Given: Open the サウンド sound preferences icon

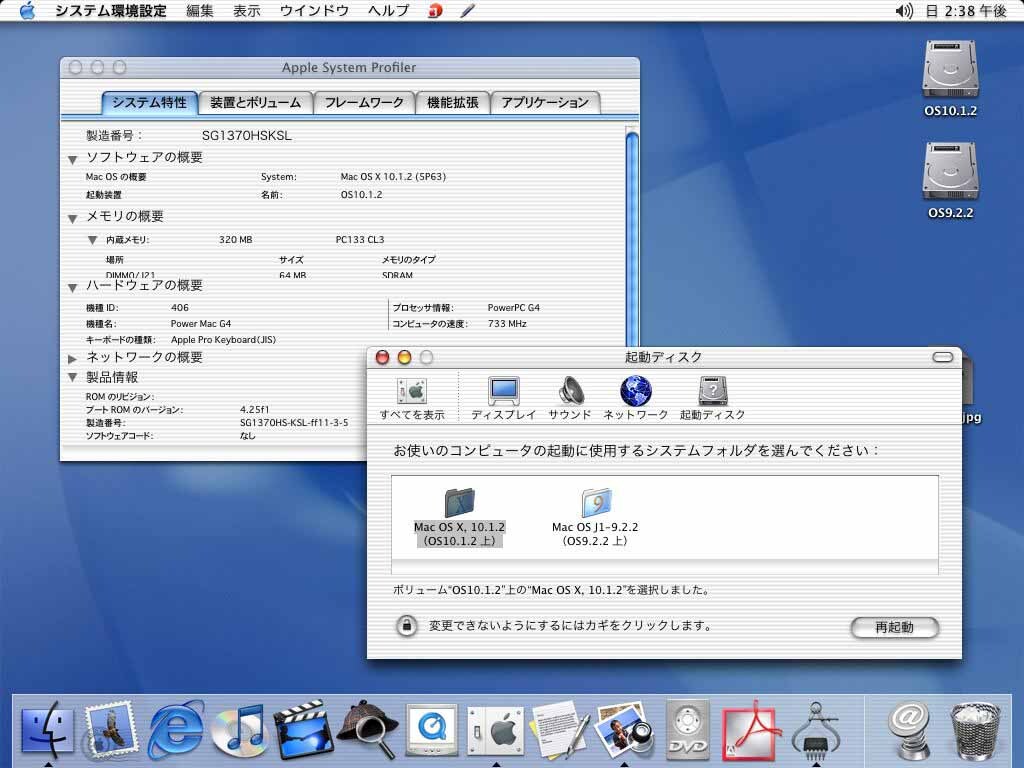Looking at the screenshot, I should (x=570, y=398).
